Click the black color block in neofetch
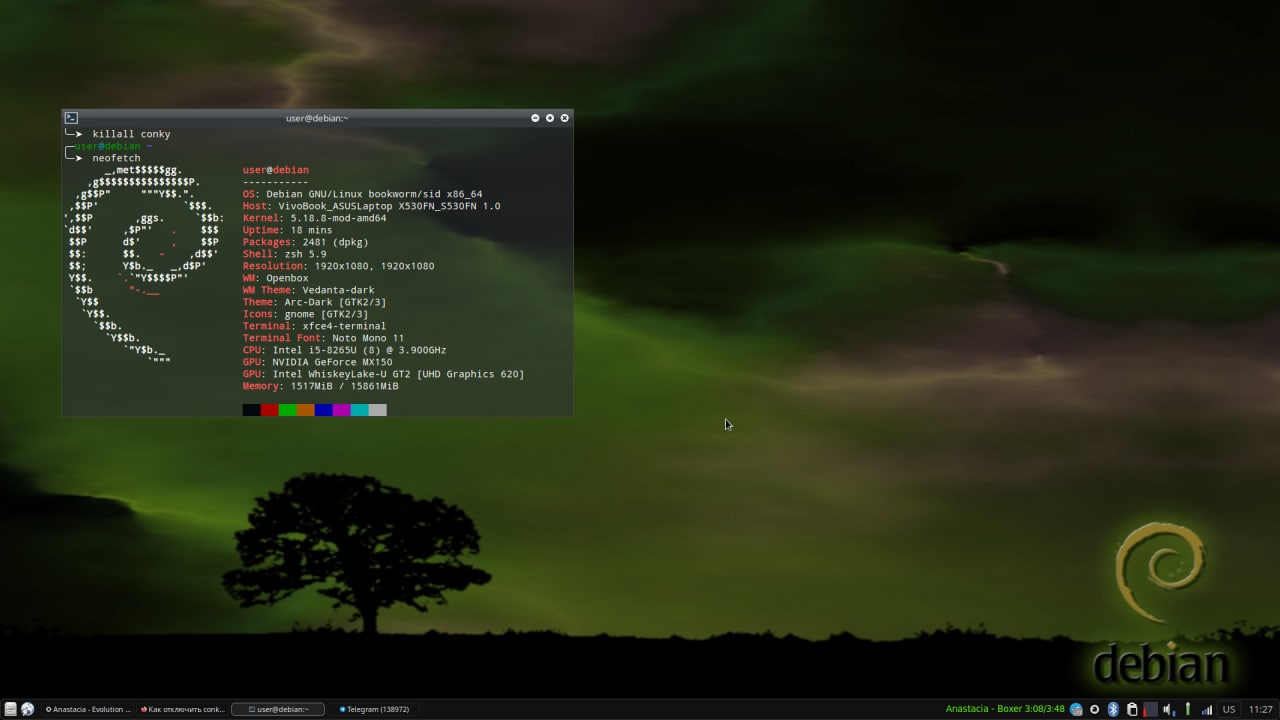This screenshot has width=1280, height=720. coord(252,410)
